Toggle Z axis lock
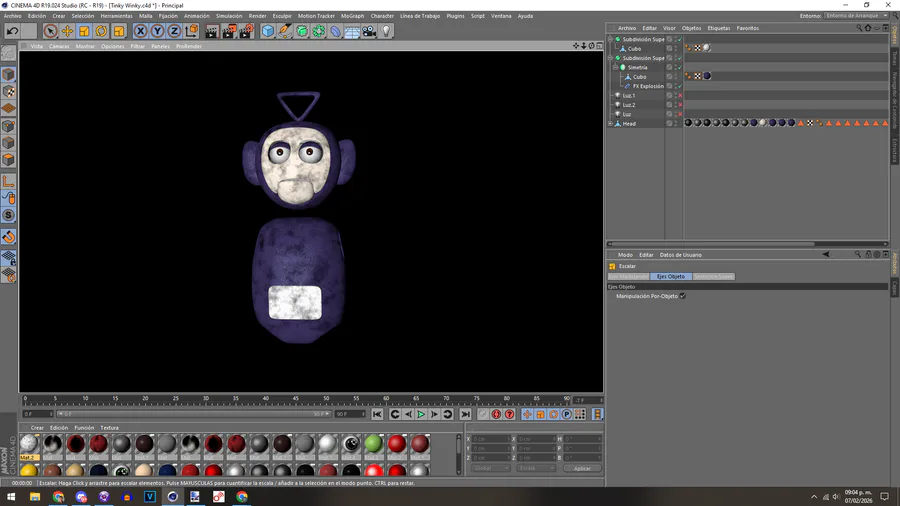Screen dimensions: 900x506 (174, 31)
